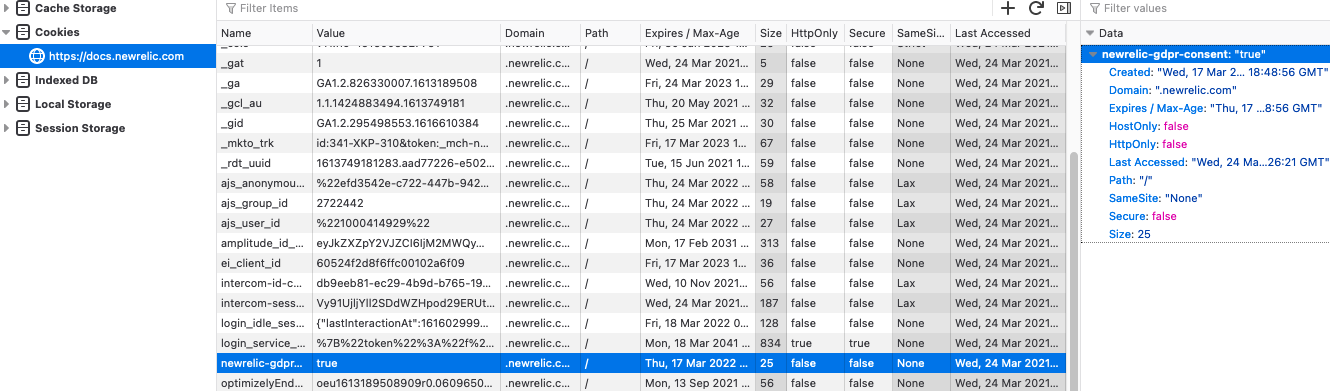Image resolution: width=1330 pixels, height=391 pixels.
Task: Select the Cache Storage label
Action: pyautogui.click(x=75, y=8)
